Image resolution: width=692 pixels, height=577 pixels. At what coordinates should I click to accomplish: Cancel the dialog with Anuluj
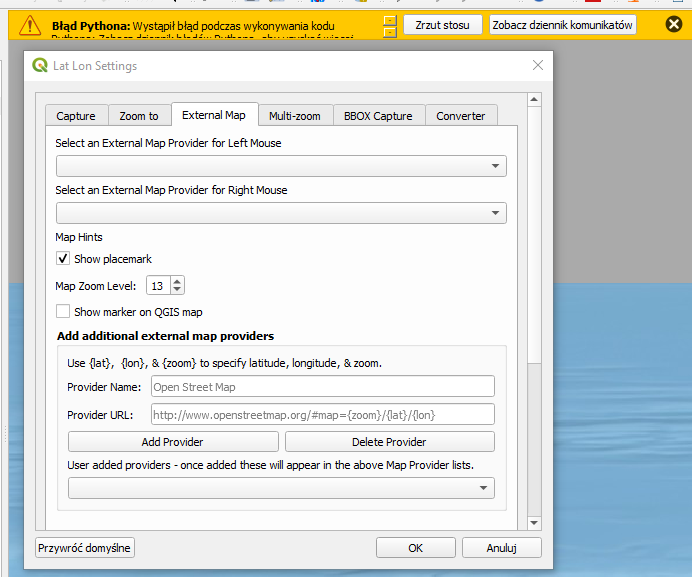(x=502, y=548)
